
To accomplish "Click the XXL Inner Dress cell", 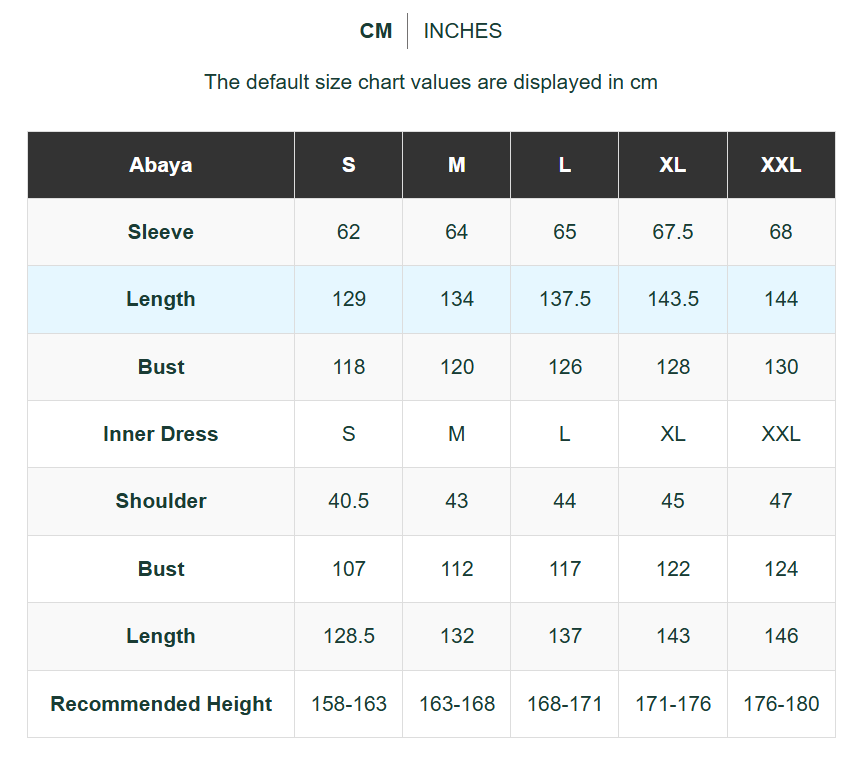I will [781, 434].
